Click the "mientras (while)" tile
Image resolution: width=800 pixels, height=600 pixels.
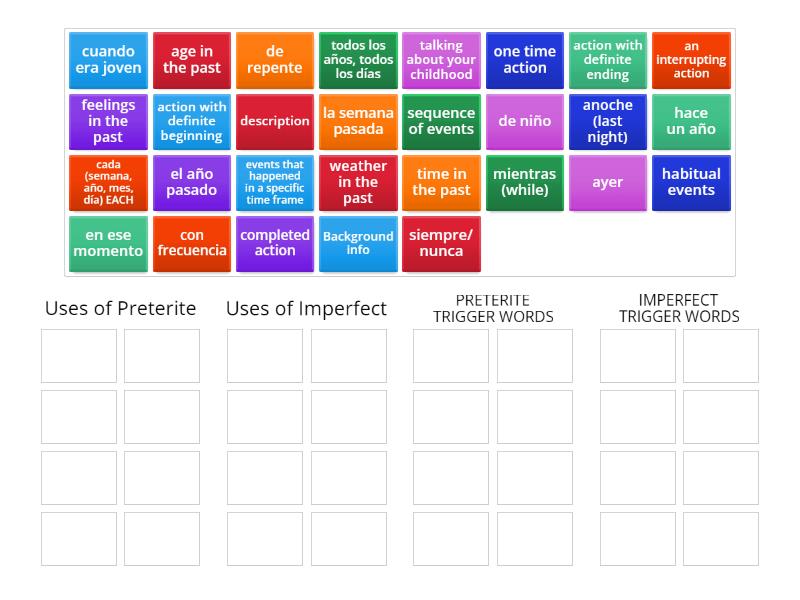pyautogui.click(x=524, y=182)
